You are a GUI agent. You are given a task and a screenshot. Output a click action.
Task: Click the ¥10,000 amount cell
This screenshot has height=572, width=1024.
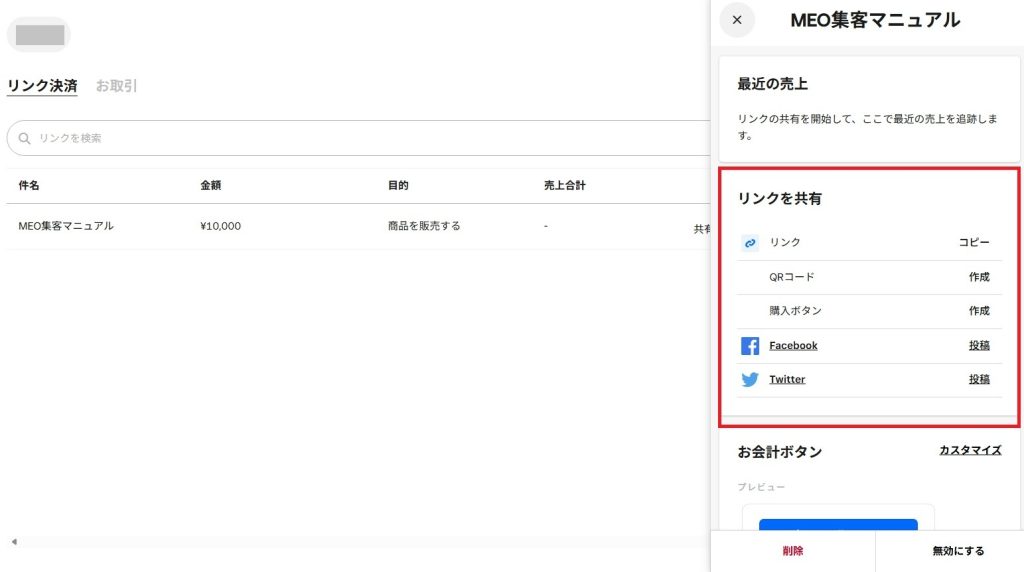point(220,226)
